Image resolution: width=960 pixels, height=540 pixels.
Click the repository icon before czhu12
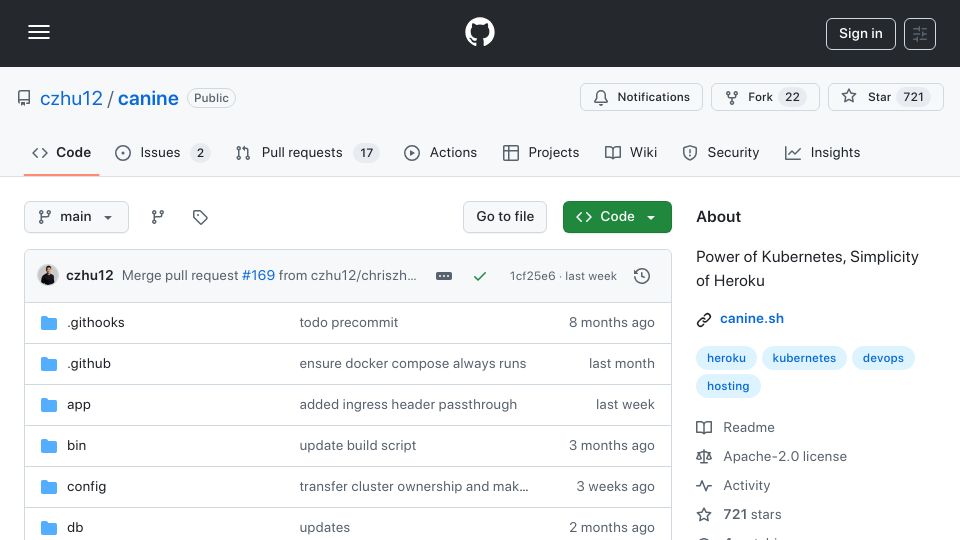[x=24, y=98]
